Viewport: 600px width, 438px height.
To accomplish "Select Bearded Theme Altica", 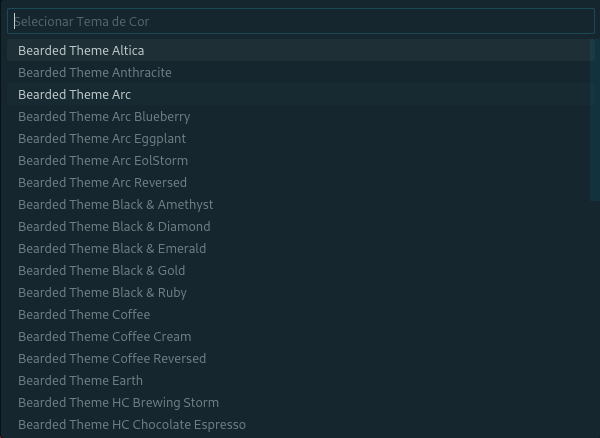I will click(81, 50).
